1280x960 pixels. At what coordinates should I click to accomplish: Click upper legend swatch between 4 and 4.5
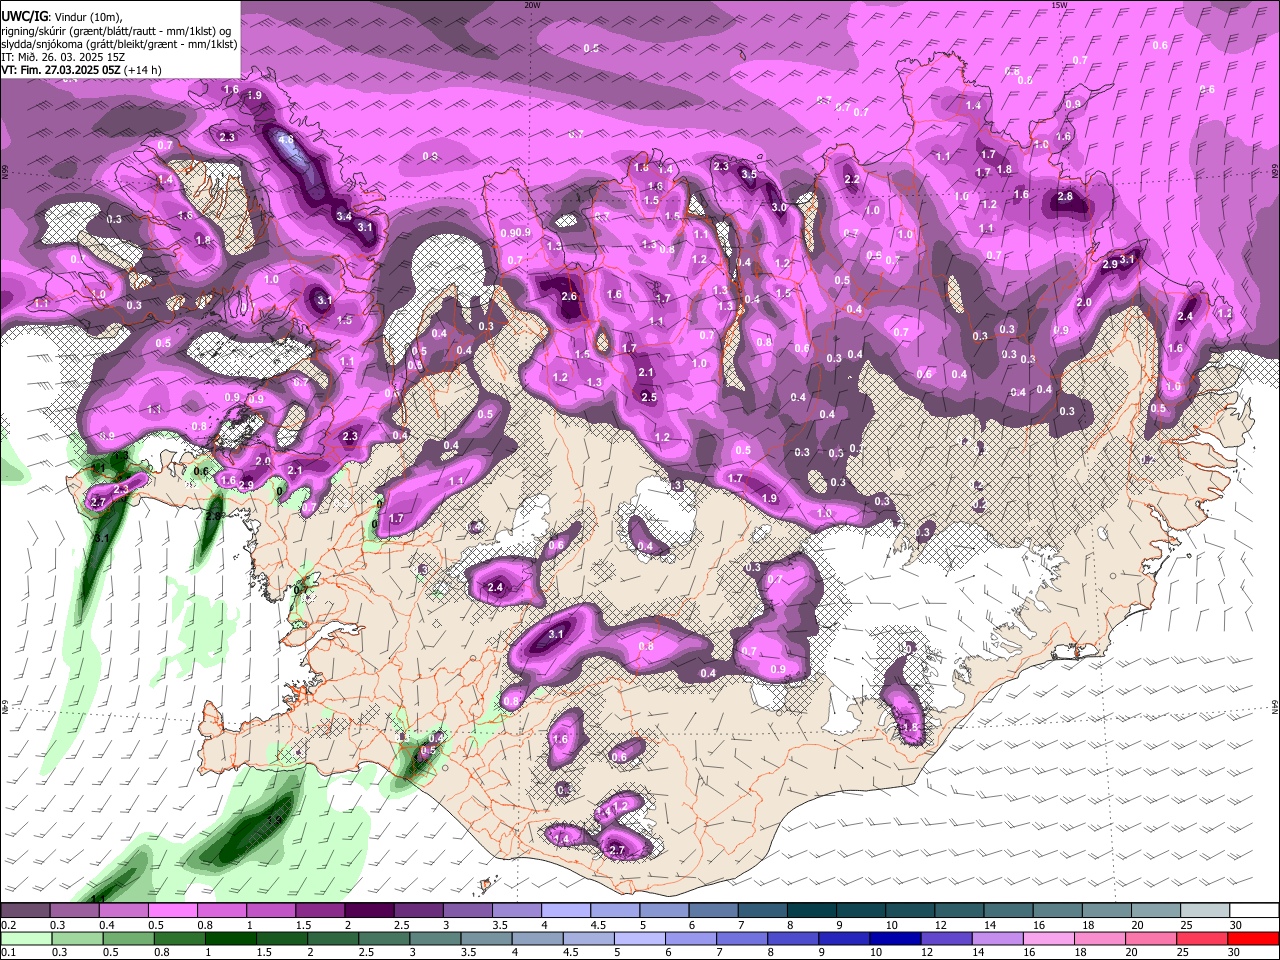pos(565,911)
